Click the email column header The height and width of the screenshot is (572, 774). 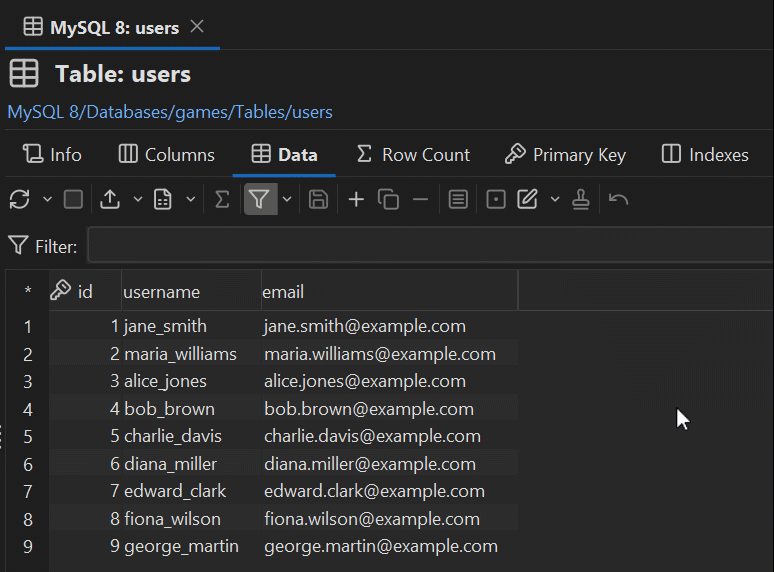point(389,291)
